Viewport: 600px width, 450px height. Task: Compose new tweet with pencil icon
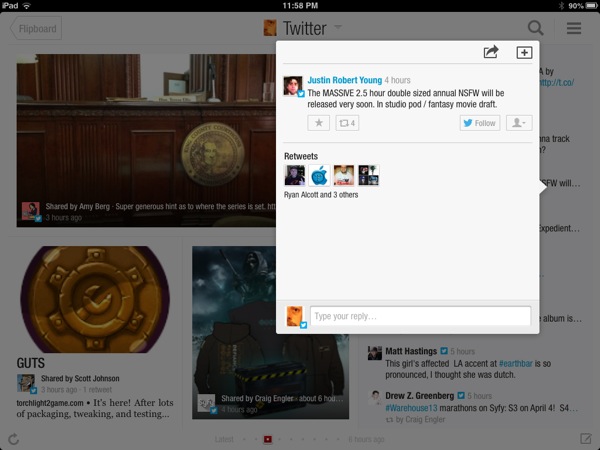click(x=585, y=439)
